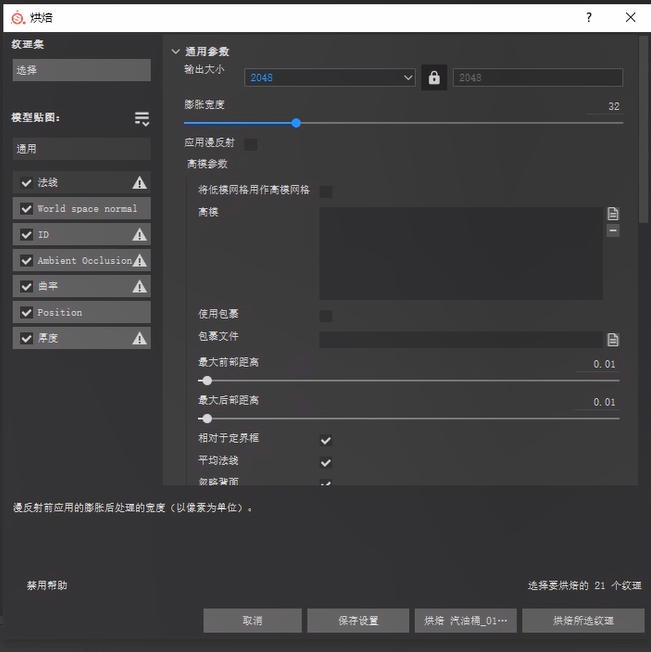Click the high-poly file browse icon
This screenshot has width=651, height=652.
click(x=613, y=214)
